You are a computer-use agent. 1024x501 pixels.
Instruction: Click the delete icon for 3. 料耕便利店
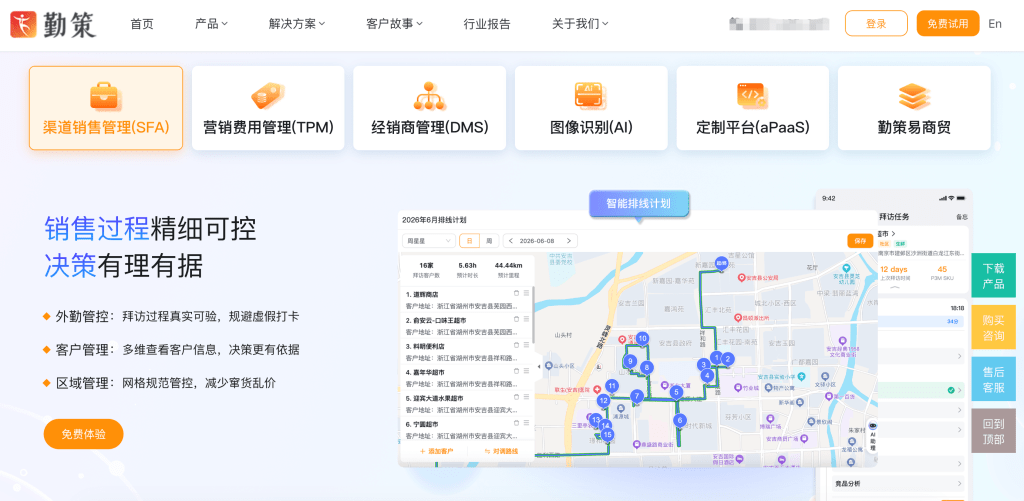tap(516, 346)
